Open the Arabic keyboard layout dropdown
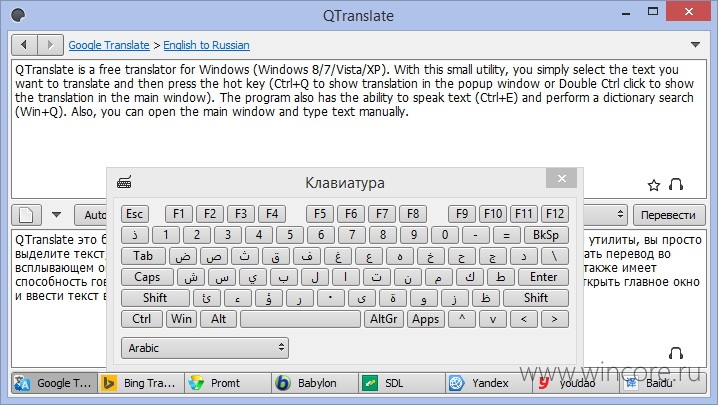This screenshot has height=405, width=718. coord(205,348)
